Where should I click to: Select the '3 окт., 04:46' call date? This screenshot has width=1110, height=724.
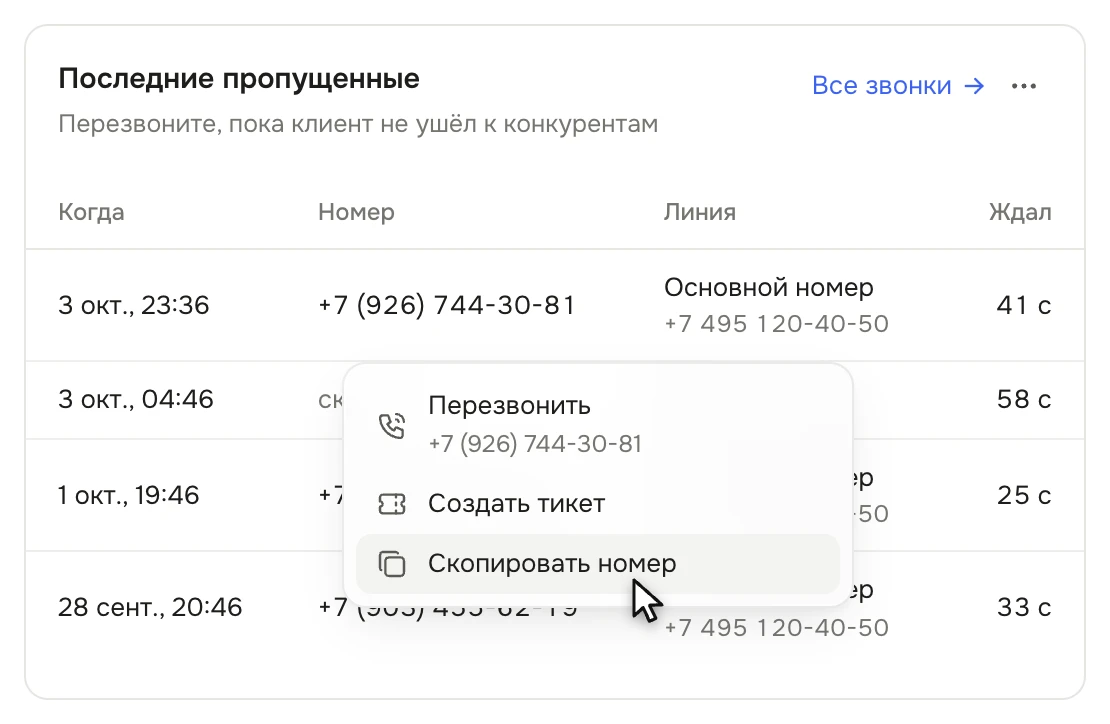click(136, 400)
